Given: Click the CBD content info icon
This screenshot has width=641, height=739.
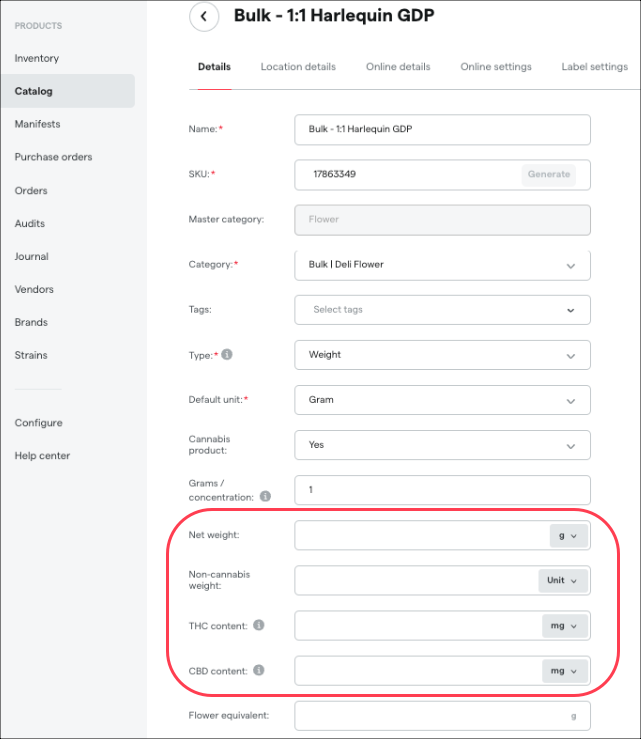Looking at the screenshot, I should (x=259, y=670).
